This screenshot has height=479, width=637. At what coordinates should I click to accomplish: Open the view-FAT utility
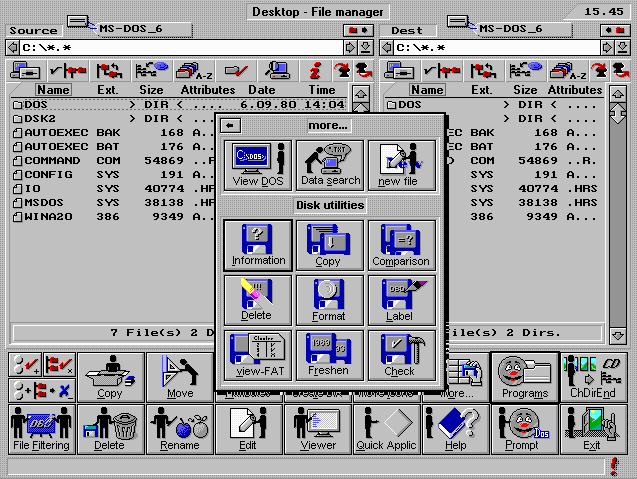pyautogui.click(x=258, y=355)
